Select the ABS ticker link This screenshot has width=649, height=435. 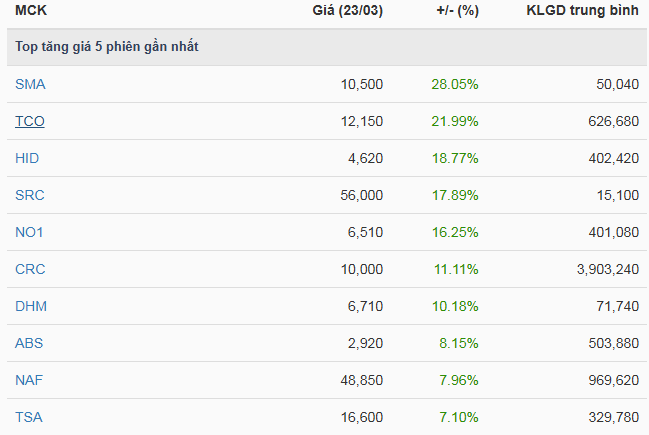tap(29, 343)
